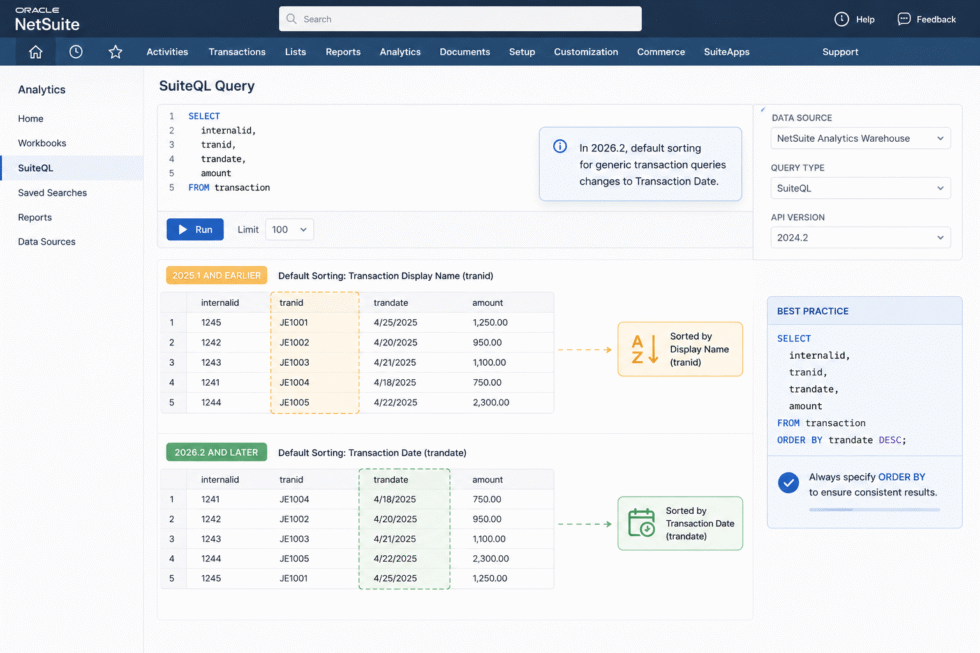The width and height of the screenshot is (980, 653).
Task: Click JE1005 in the lower table
Action: [294, 559]
